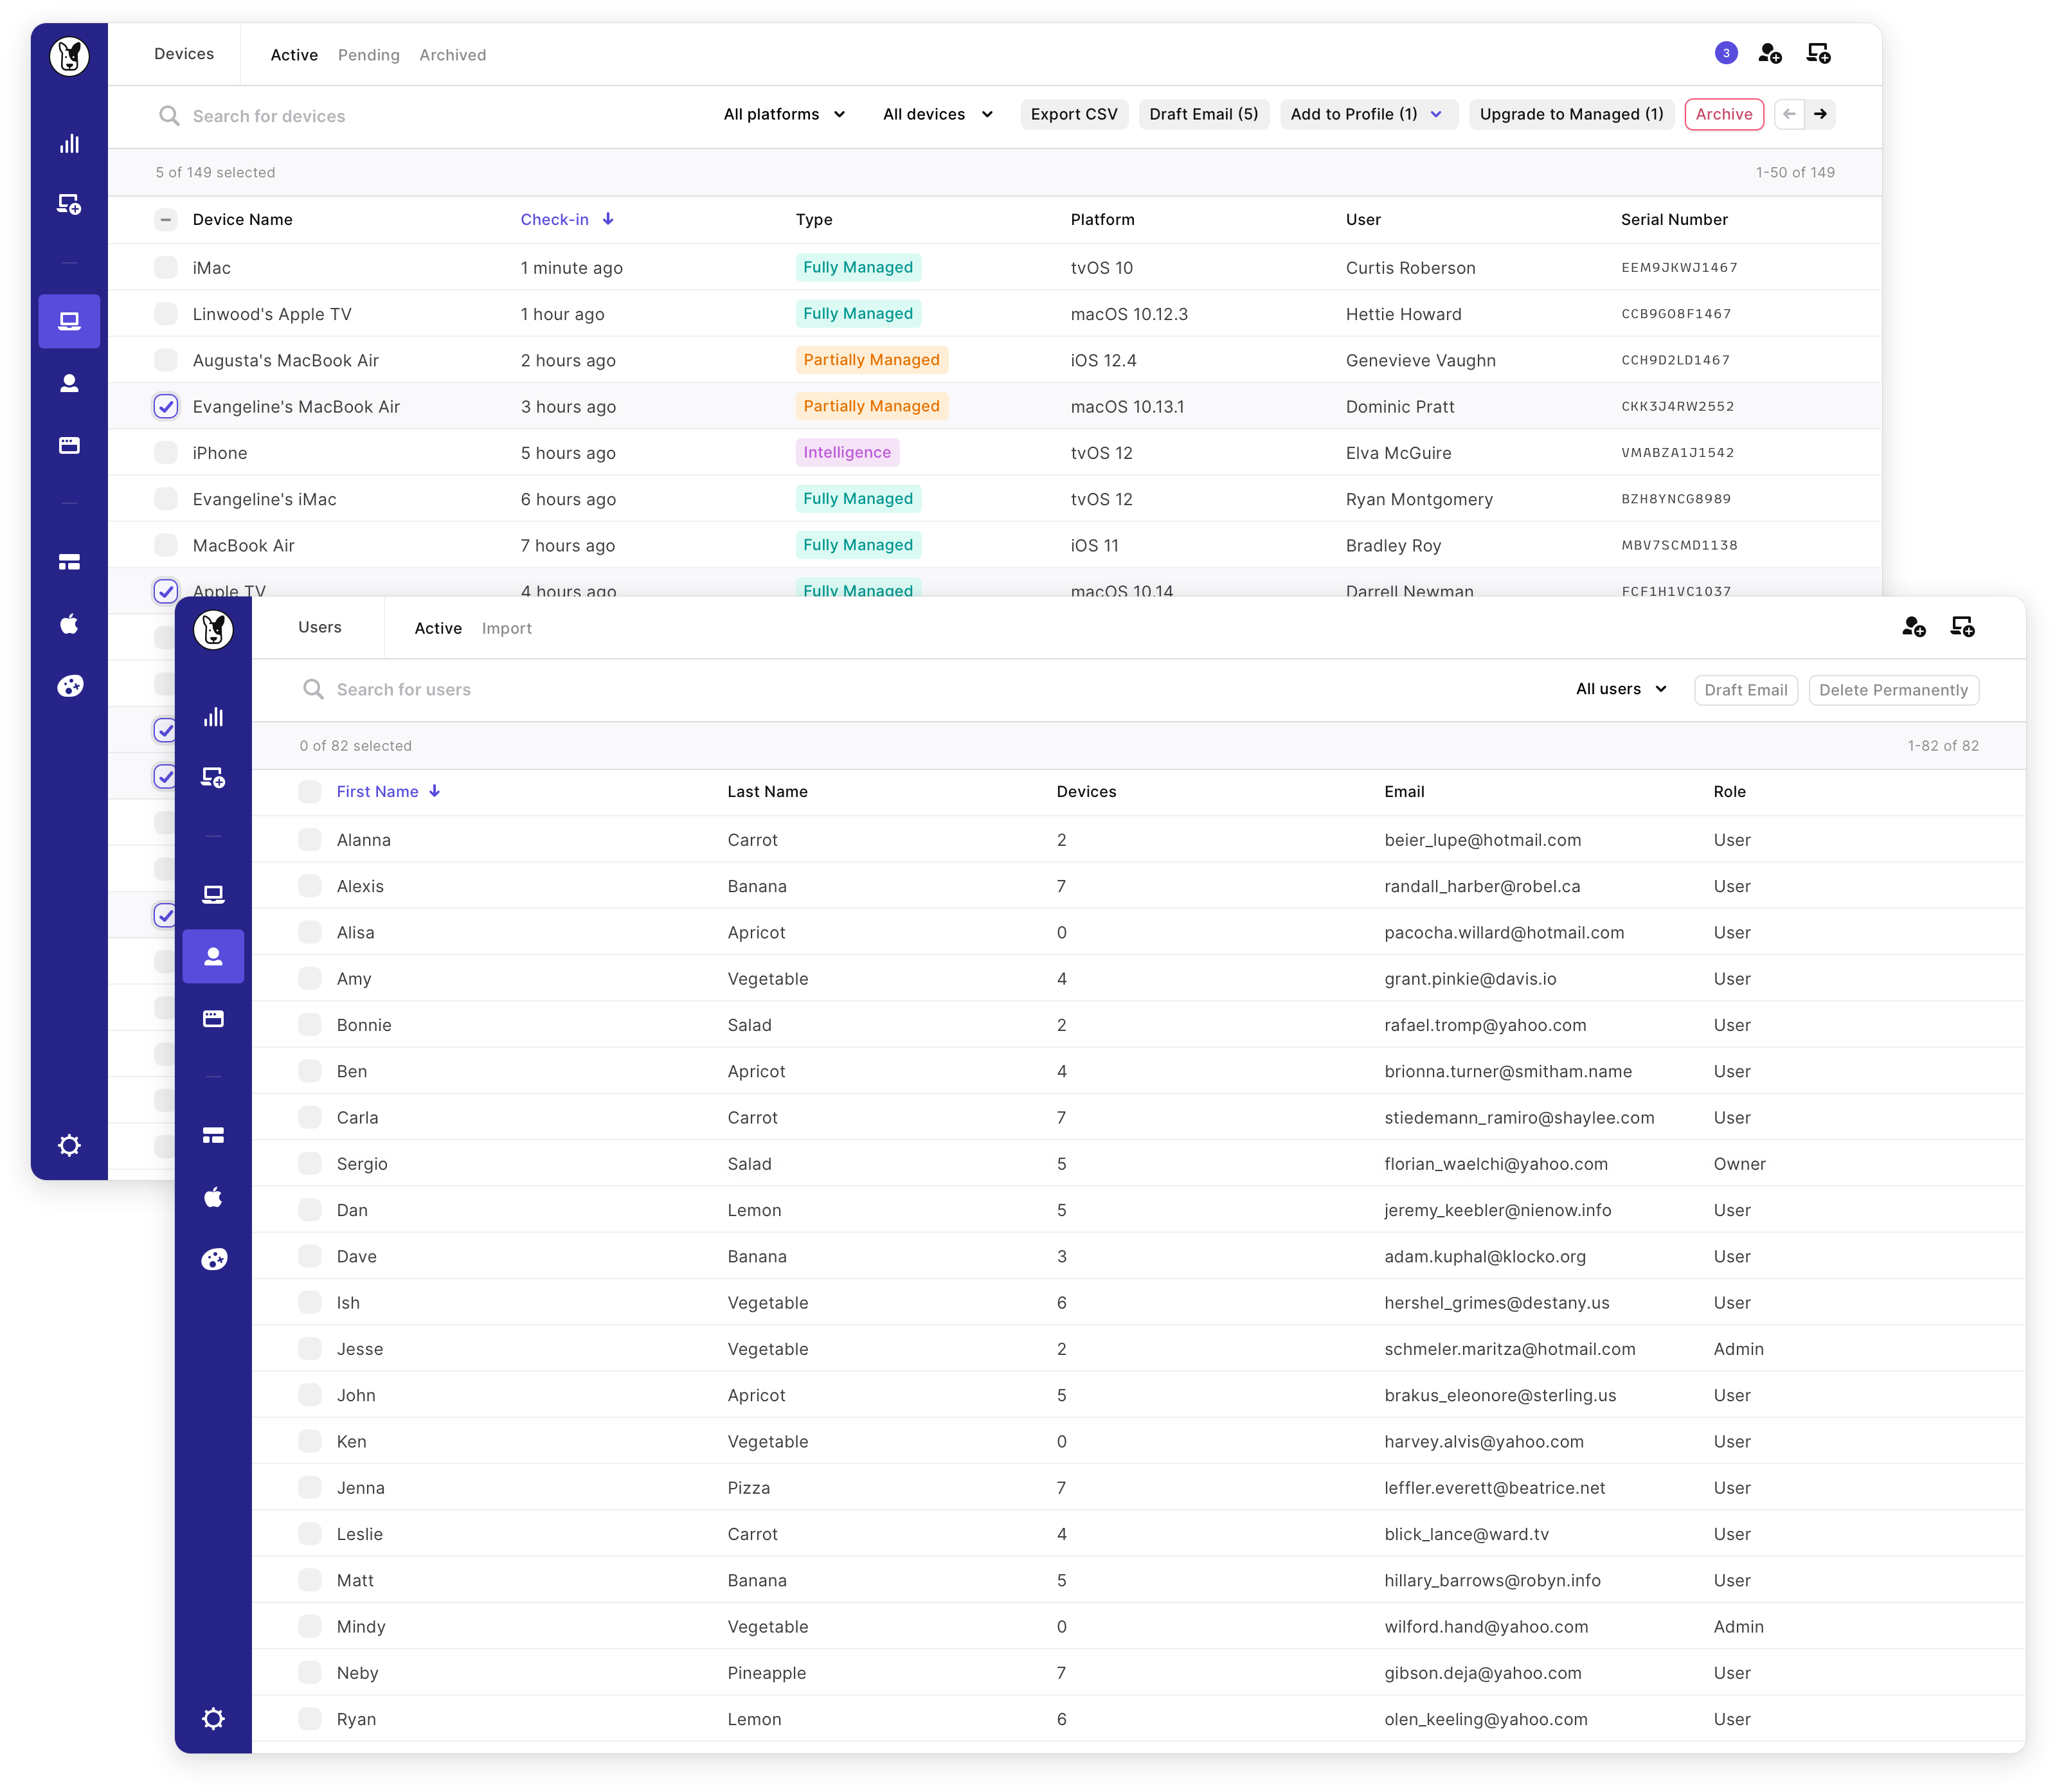2057x1792 pixels.
Task: Open settings gear in Devices window sidebar
Action: 69,1145
